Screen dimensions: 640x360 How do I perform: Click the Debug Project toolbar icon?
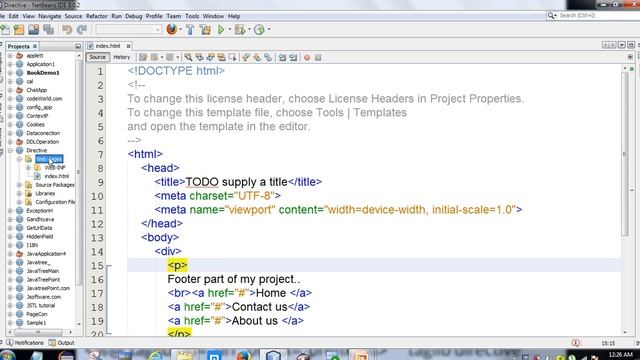[x=240, y=29]
